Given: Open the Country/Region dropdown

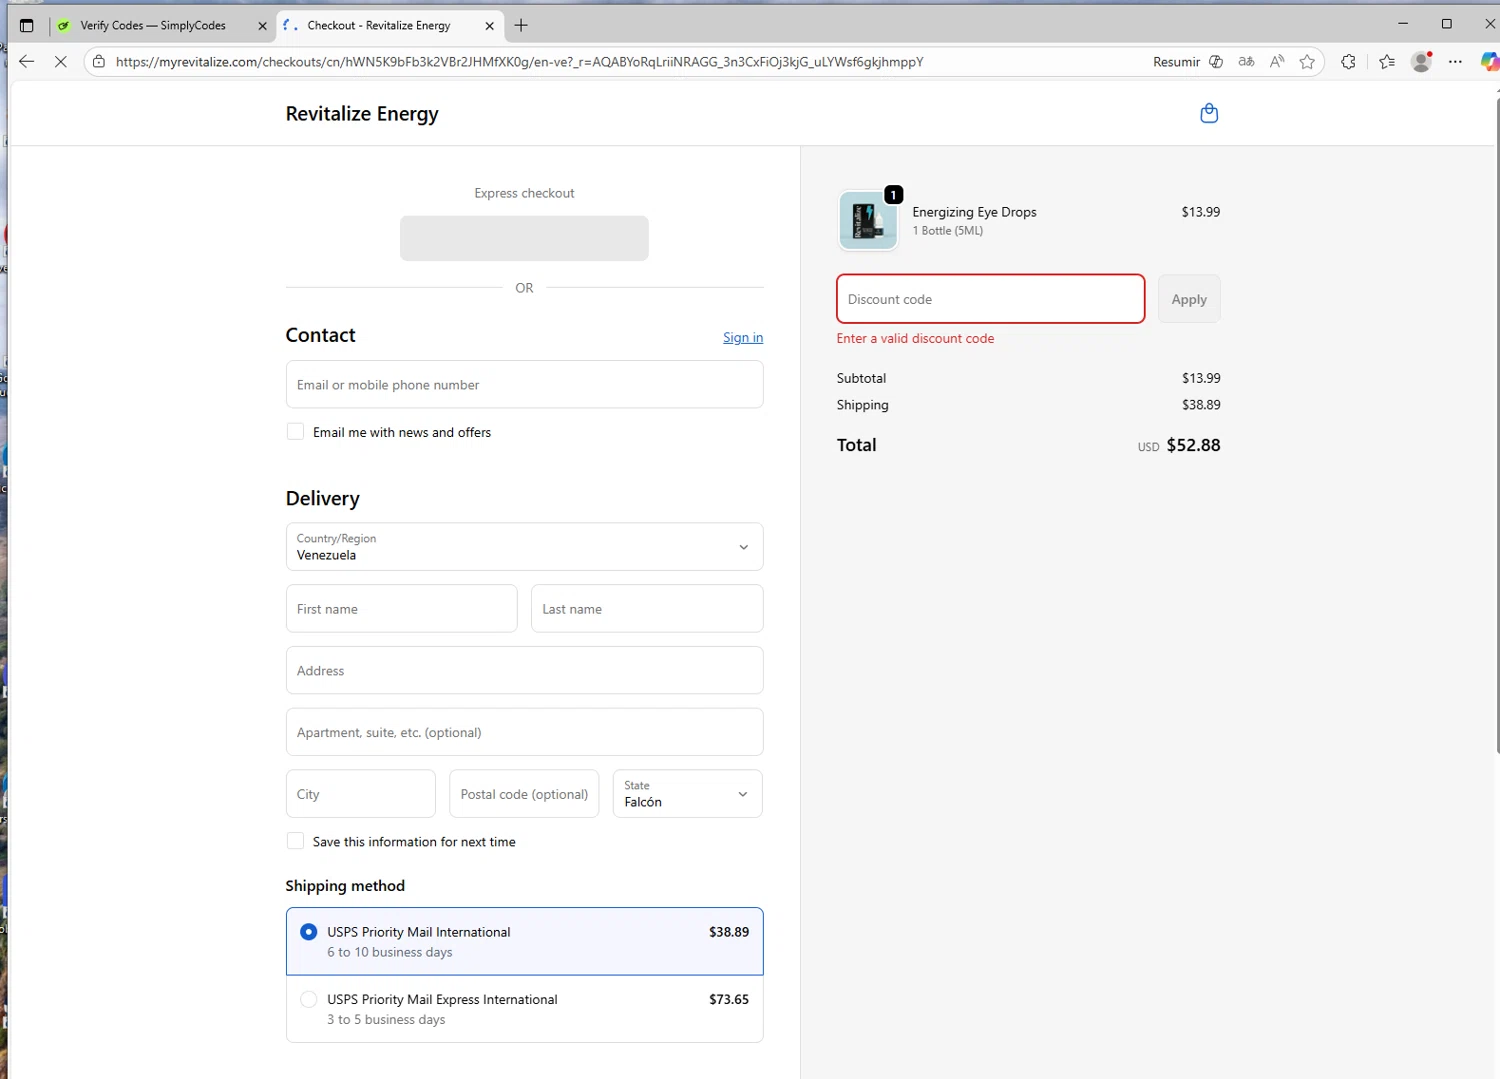Looking at the screenshot, I should tap(524, 547).
